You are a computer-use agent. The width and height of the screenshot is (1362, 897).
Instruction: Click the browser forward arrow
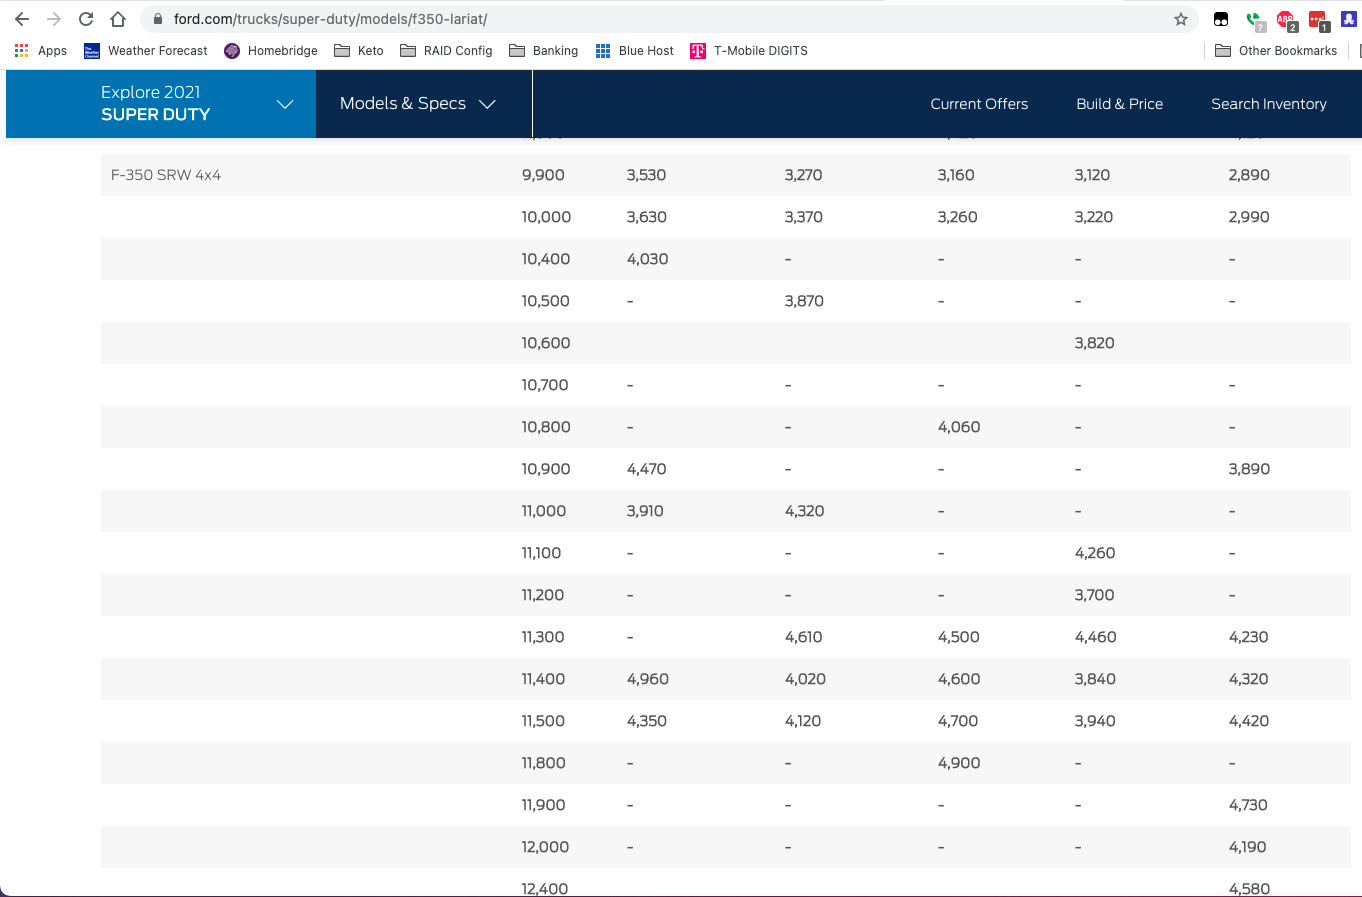[54, 19]
